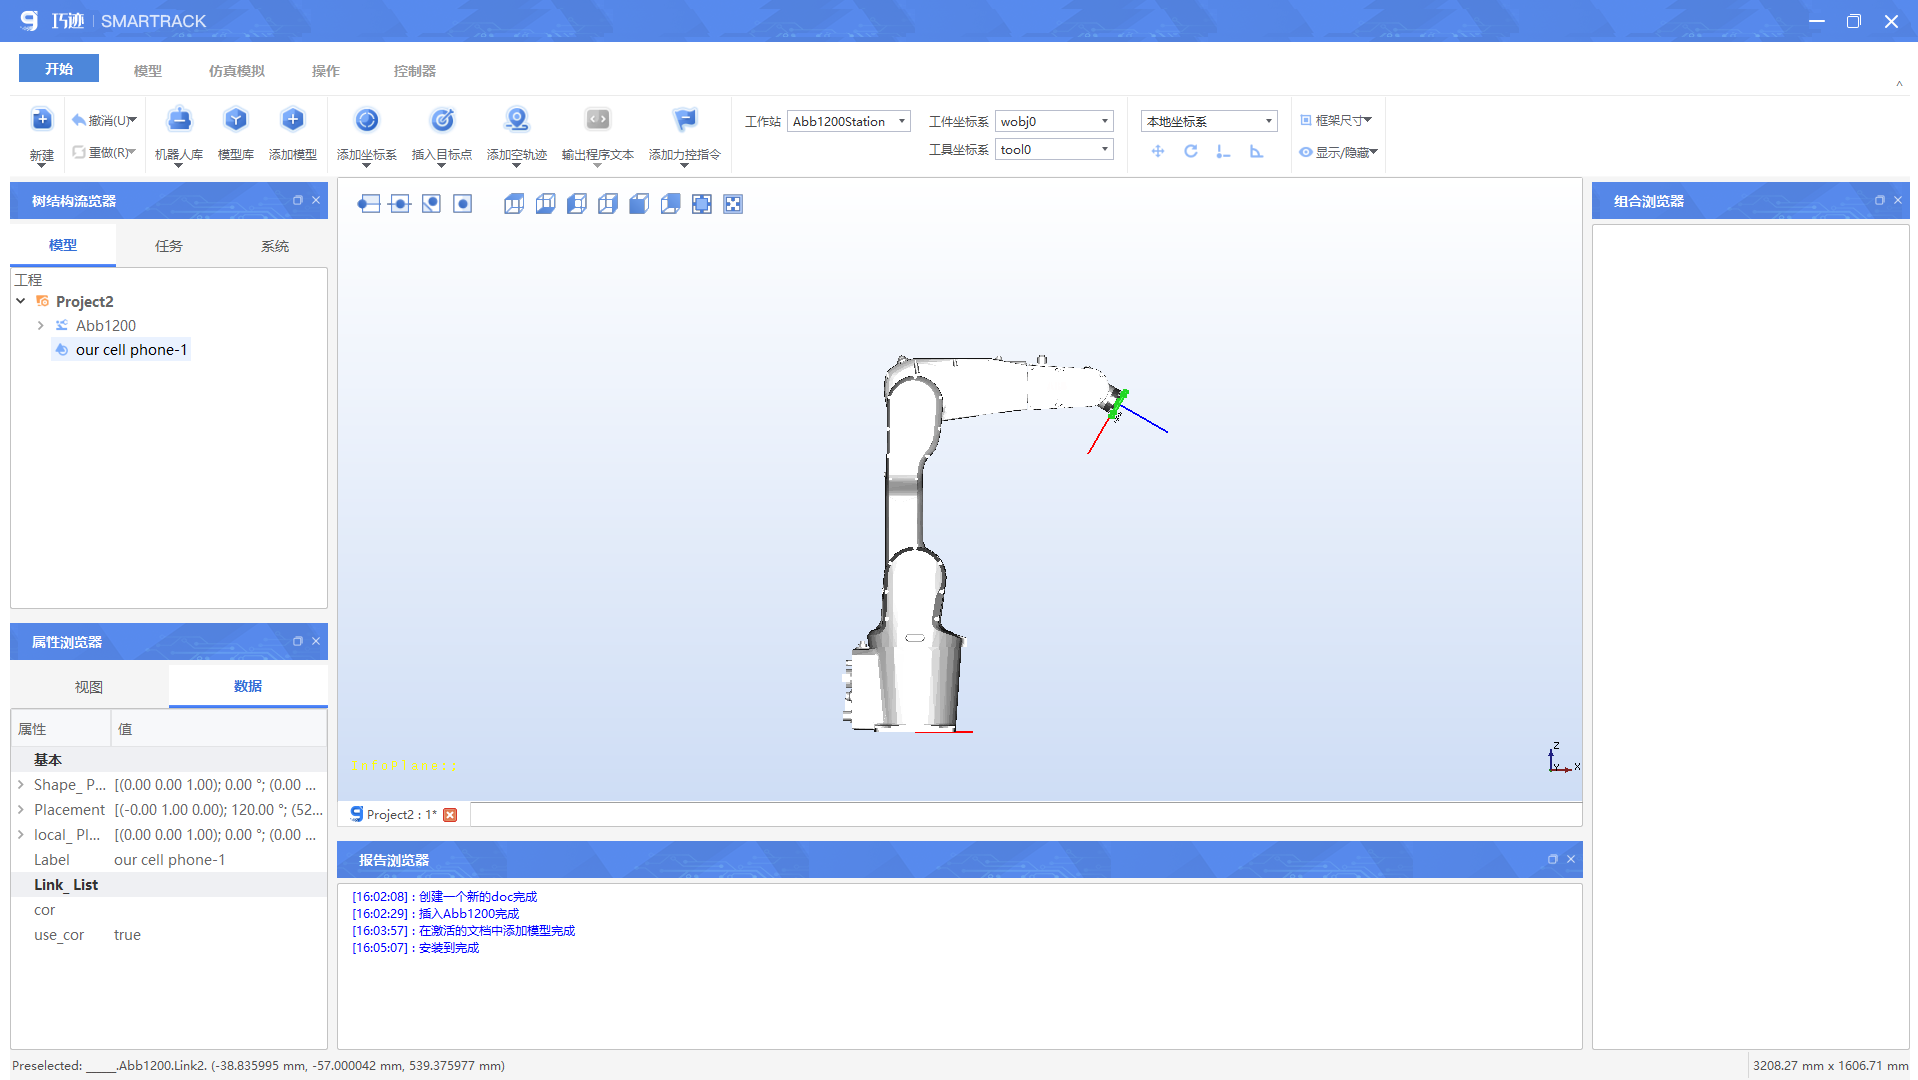This screenshot has width=1918, height=1080.
Task: Close the 报告浏览器 panel
Action: point(1571,859)
